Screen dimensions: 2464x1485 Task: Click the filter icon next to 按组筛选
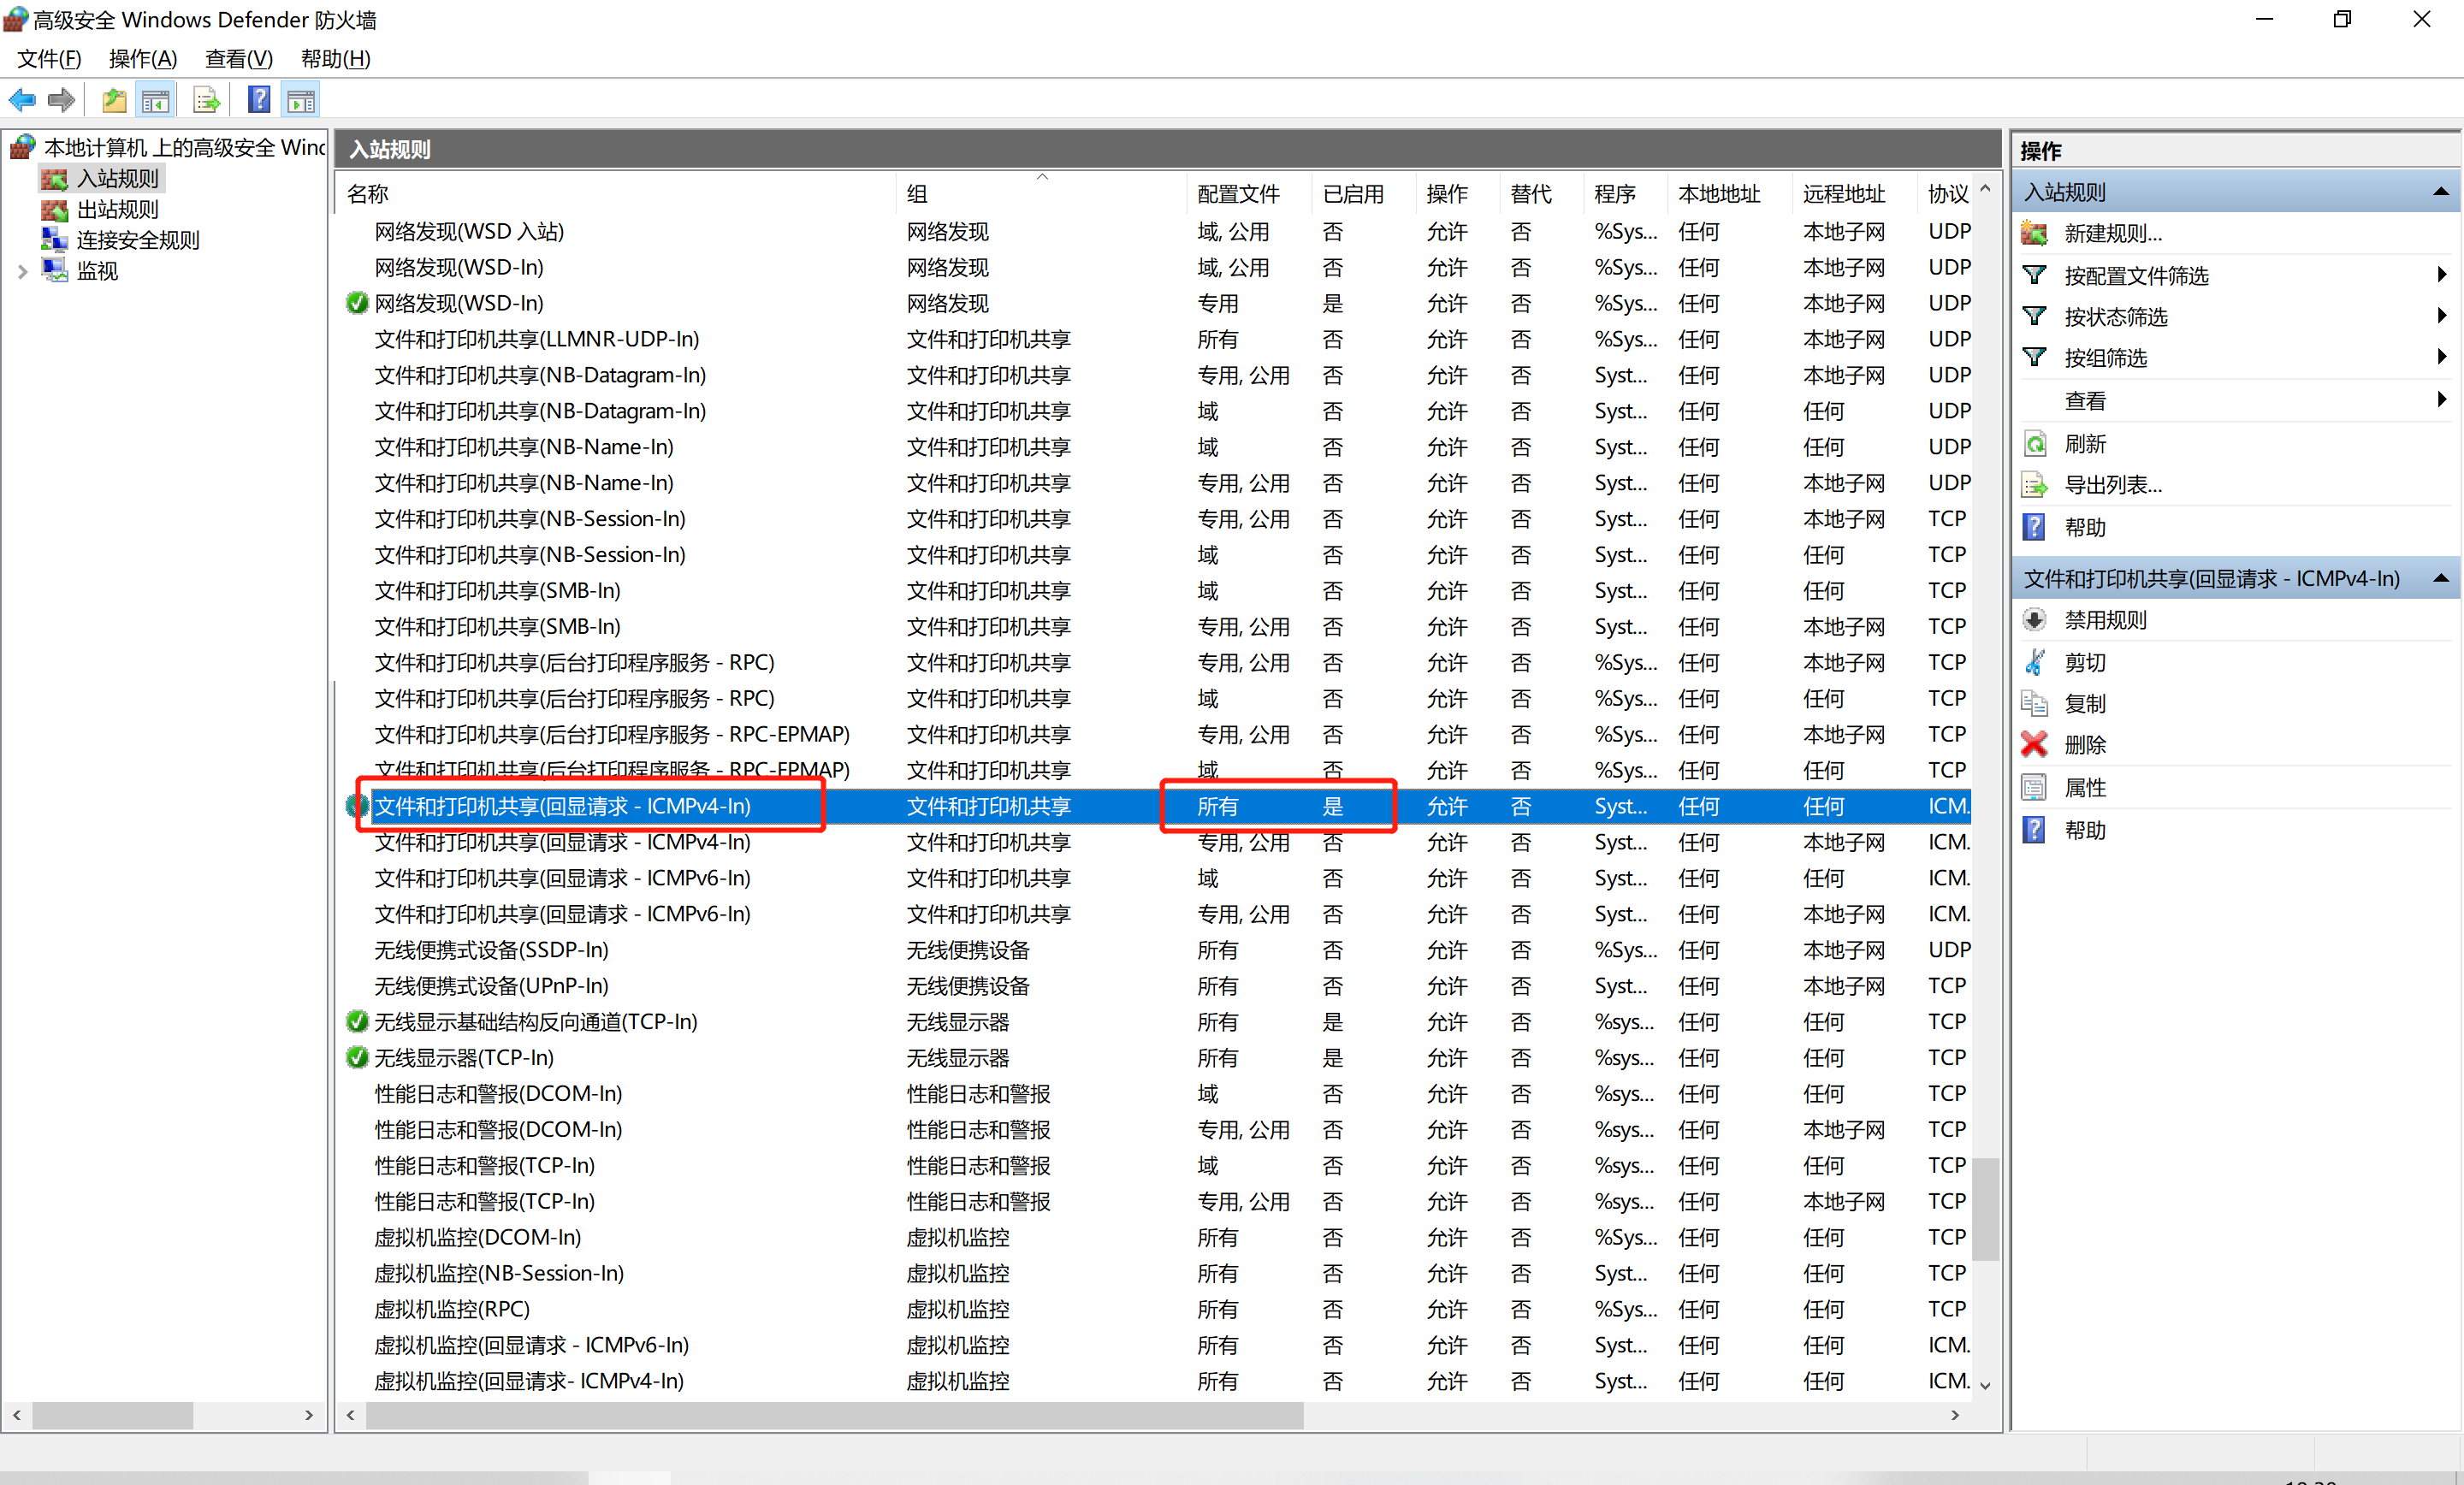[x=2034, y=357]
